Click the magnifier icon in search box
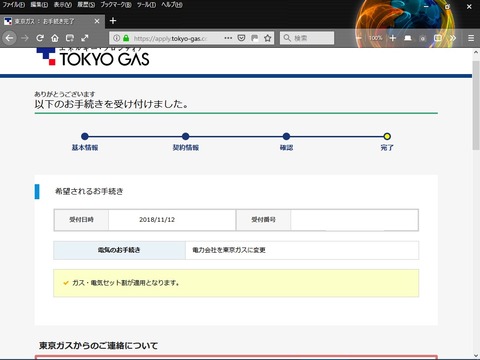 [287, 38]
